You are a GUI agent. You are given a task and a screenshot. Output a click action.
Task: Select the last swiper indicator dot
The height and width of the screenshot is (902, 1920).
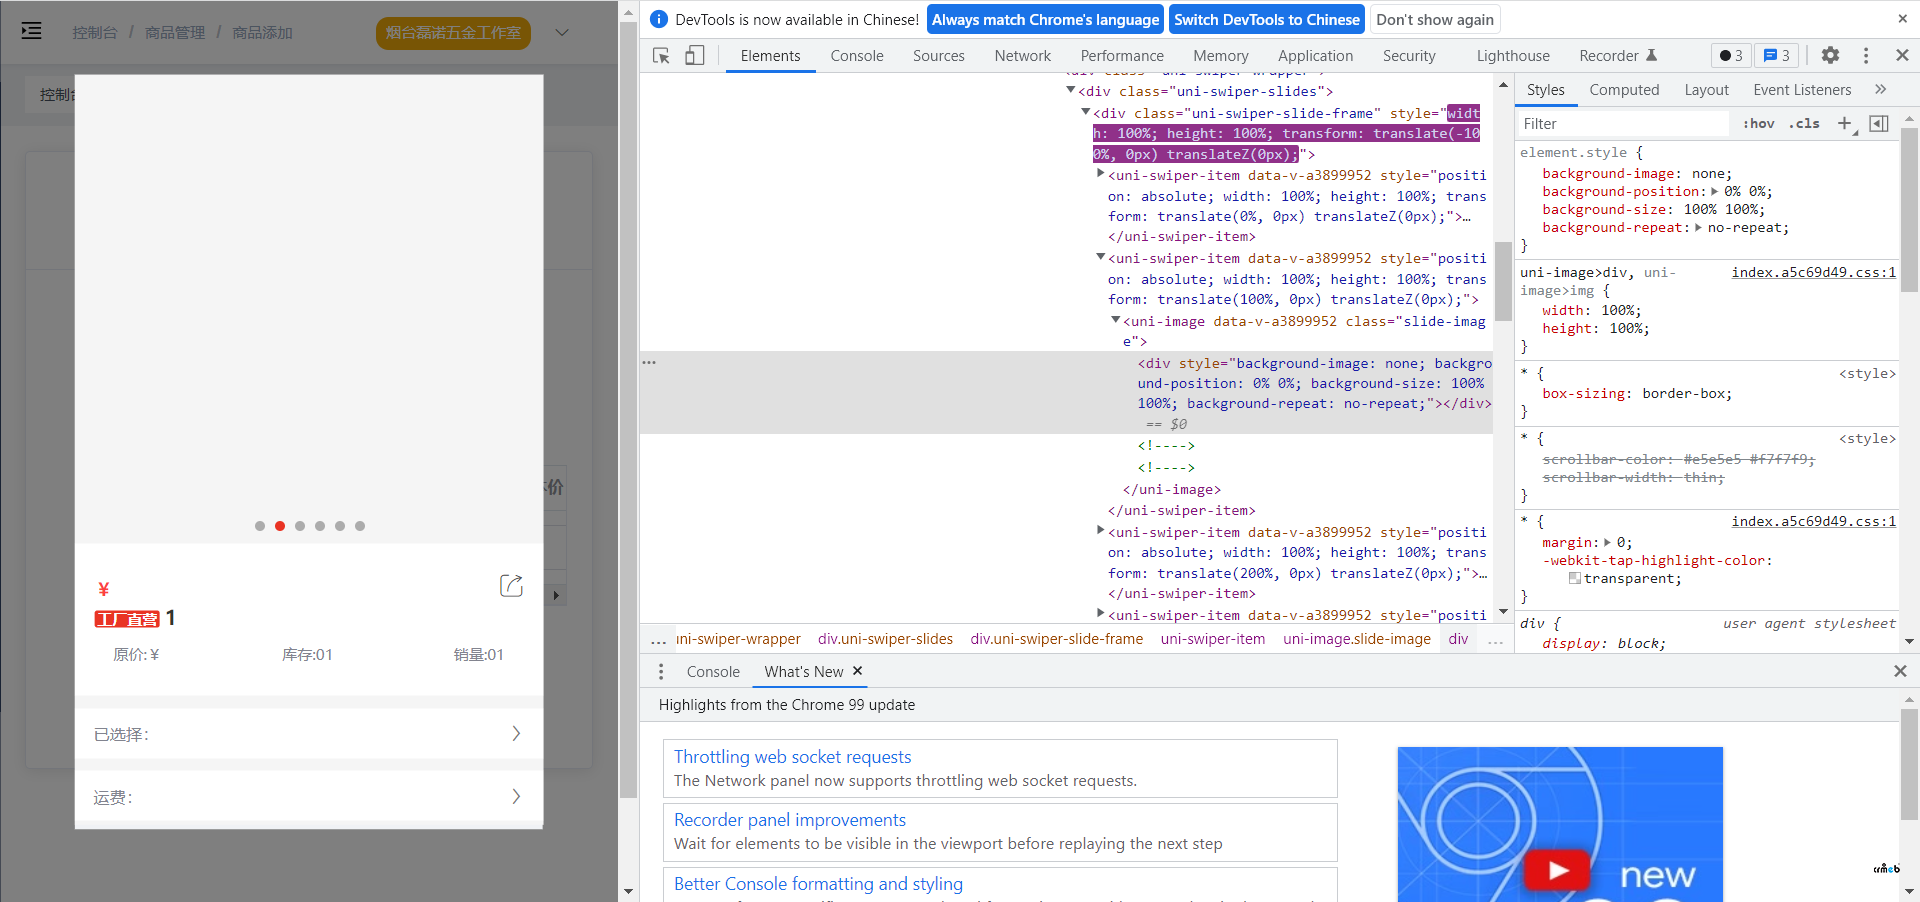360,526
